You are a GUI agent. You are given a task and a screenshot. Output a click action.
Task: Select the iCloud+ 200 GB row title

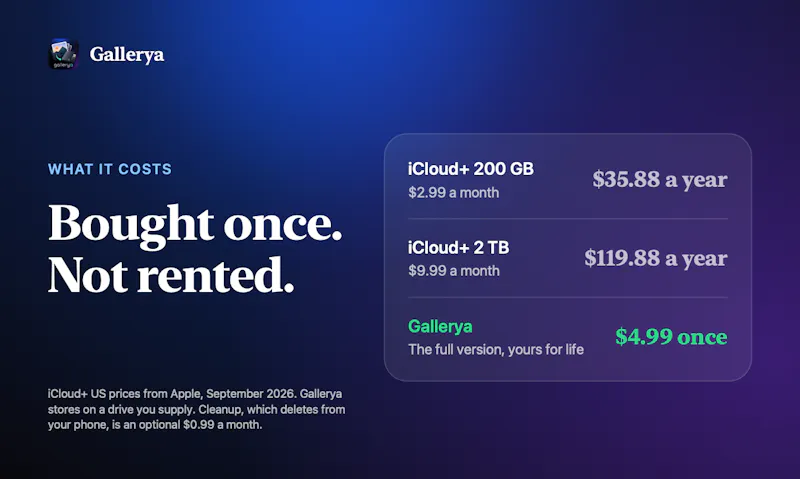coord(470,169)
